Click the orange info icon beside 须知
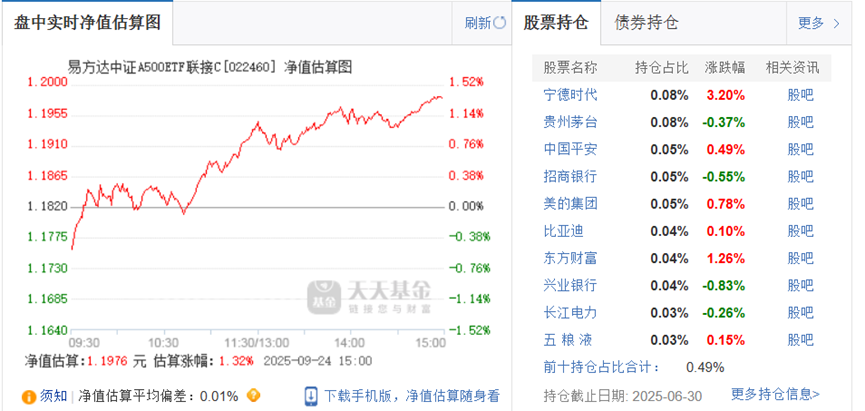 [x=29, y=396]
